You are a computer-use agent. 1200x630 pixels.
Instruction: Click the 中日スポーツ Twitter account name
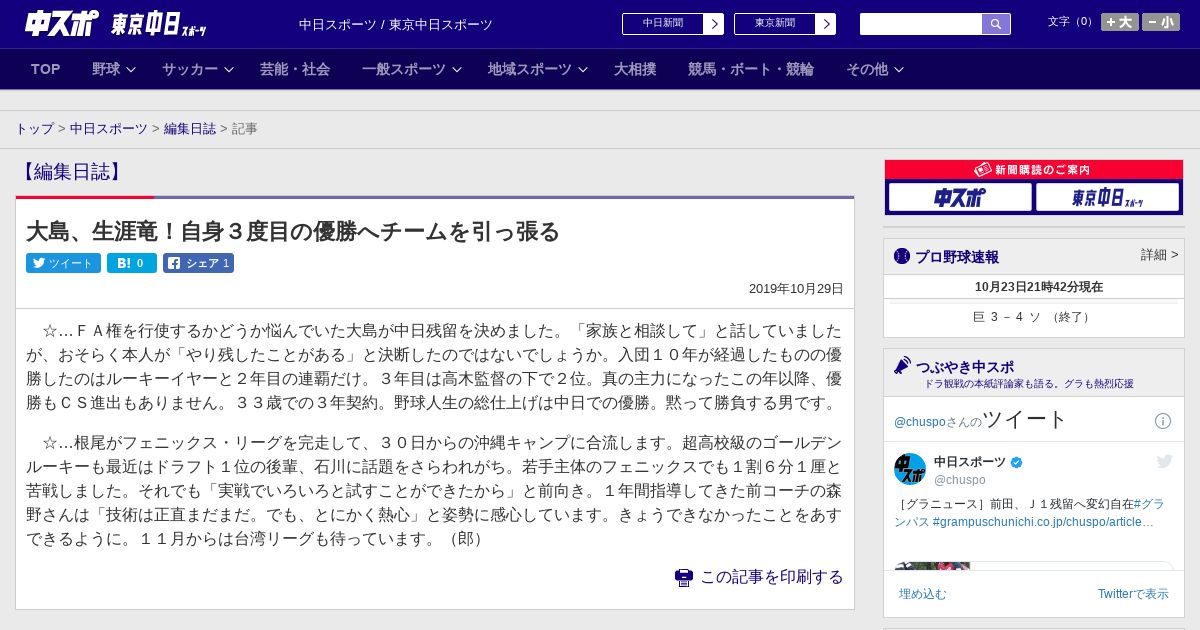click(971, 462)
